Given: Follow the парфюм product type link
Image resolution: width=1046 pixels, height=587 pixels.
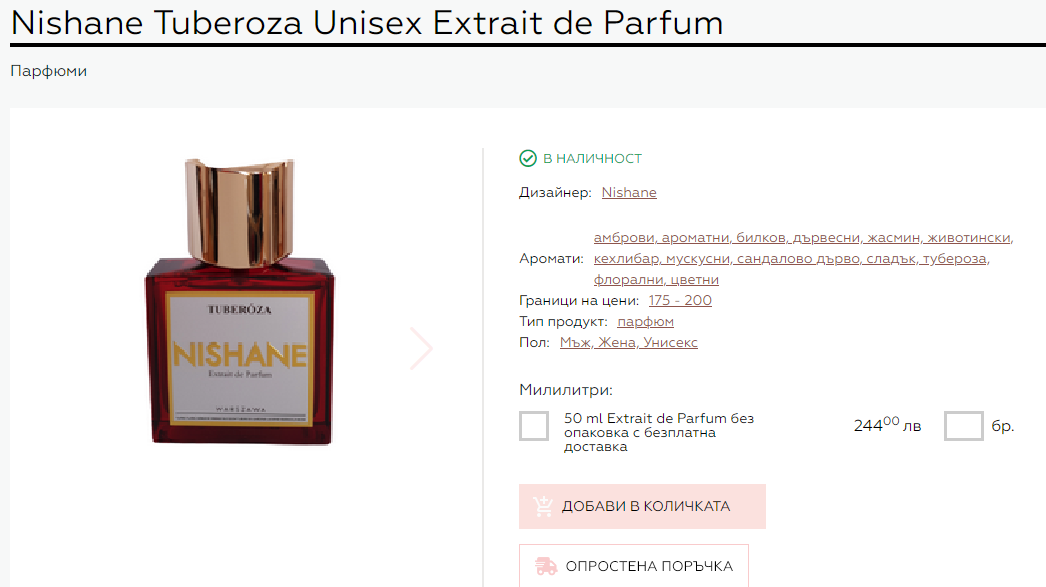Looking at the screenshot, I should tap(645, 322).
